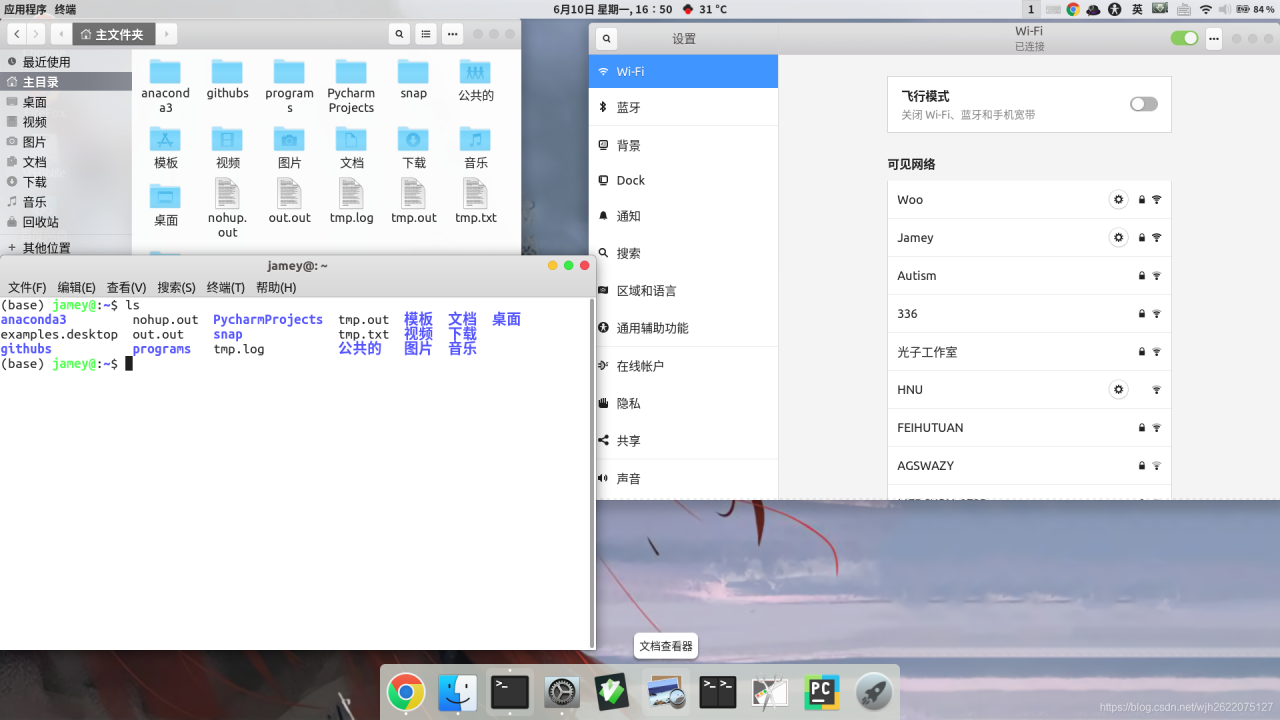Image resolution: width=1280 pixels, height=720 pixels.
Task: Open the 文件(F) menu in terminal
Action: [x=27, y=287]
